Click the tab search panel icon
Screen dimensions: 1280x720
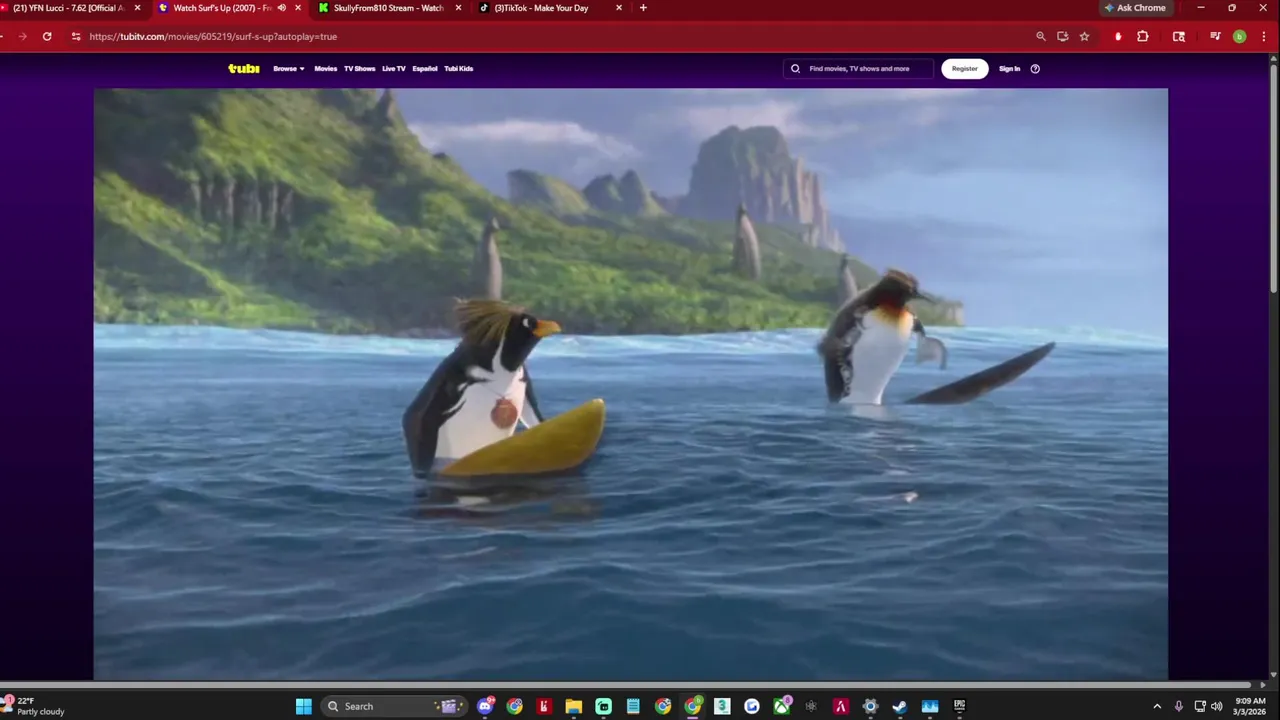pos(1179,36)
